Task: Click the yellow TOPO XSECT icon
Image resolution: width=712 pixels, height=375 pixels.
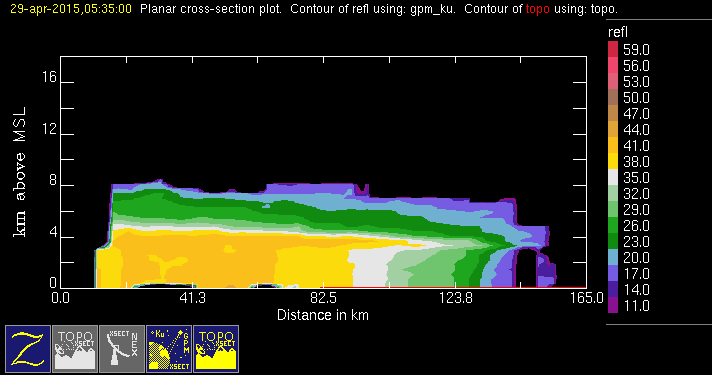Action: pyautogui.click(x=216, y=349)
